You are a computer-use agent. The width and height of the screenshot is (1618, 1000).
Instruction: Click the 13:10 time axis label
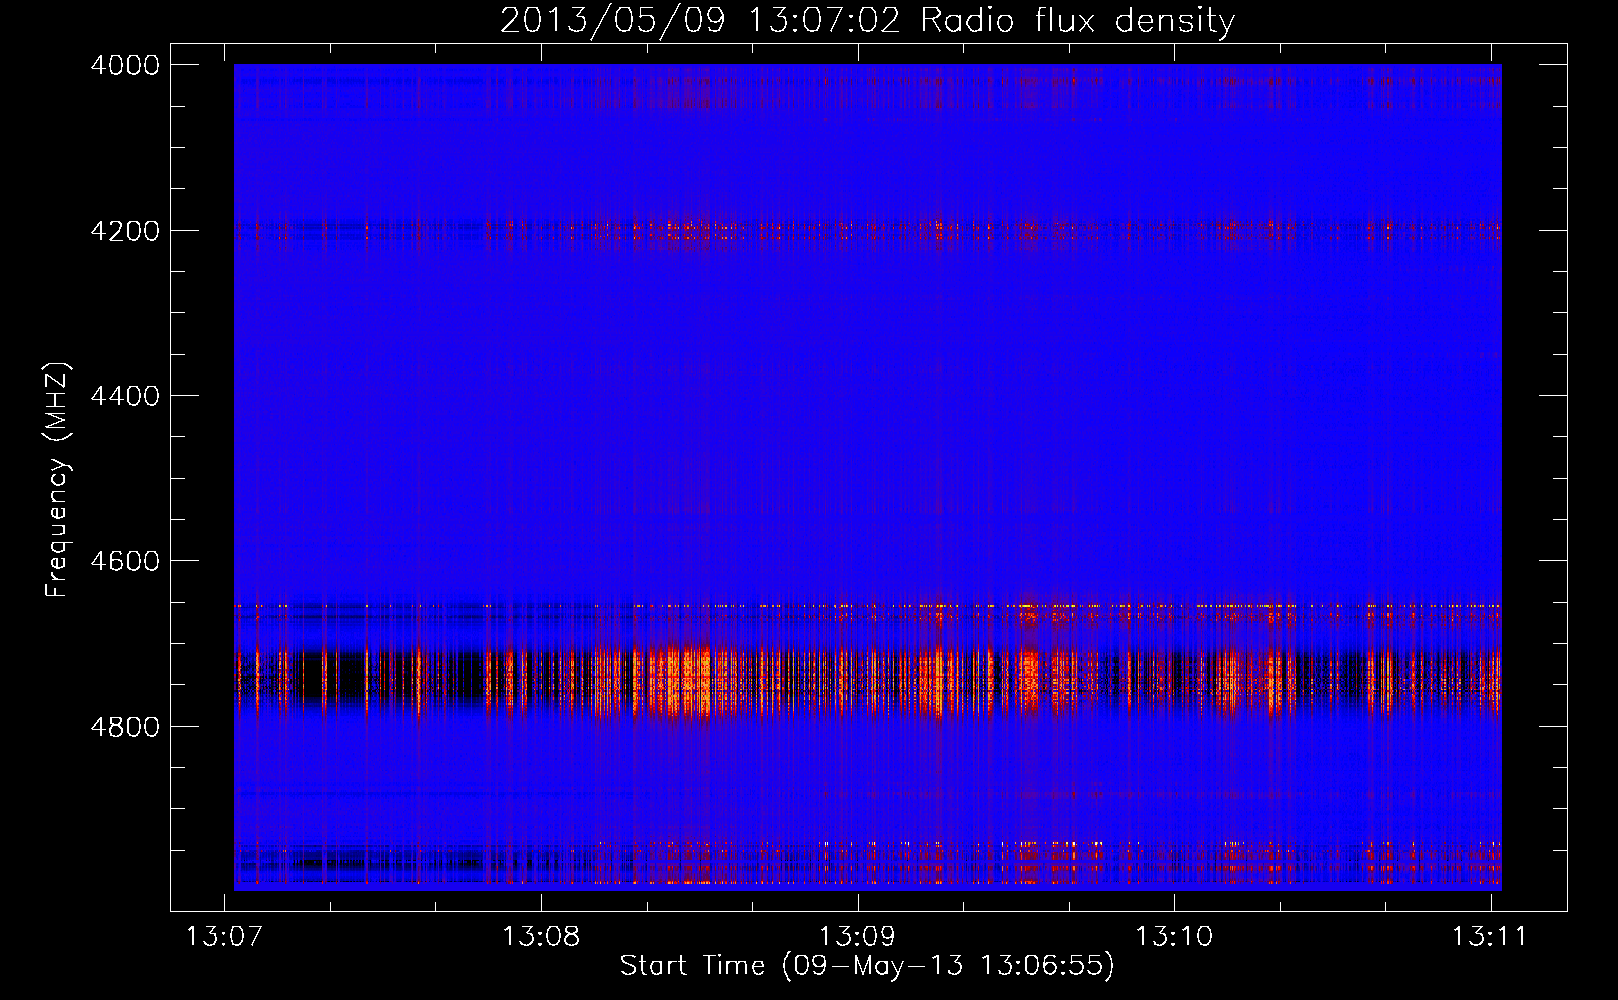1174,936
